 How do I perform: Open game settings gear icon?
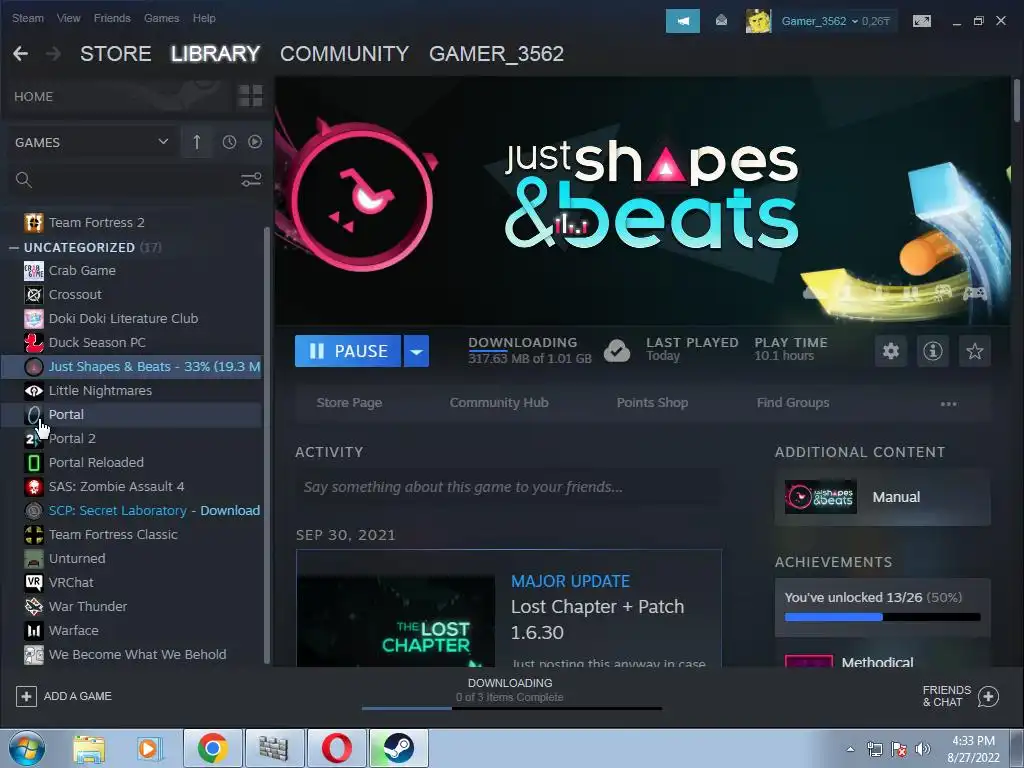[891, 351]
